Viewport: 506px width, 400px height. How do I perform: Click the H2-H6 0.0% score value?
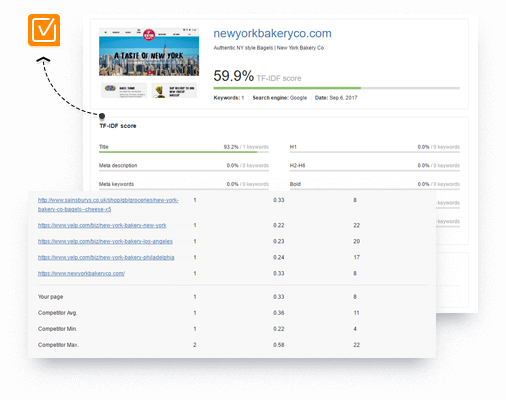(423, 165)
